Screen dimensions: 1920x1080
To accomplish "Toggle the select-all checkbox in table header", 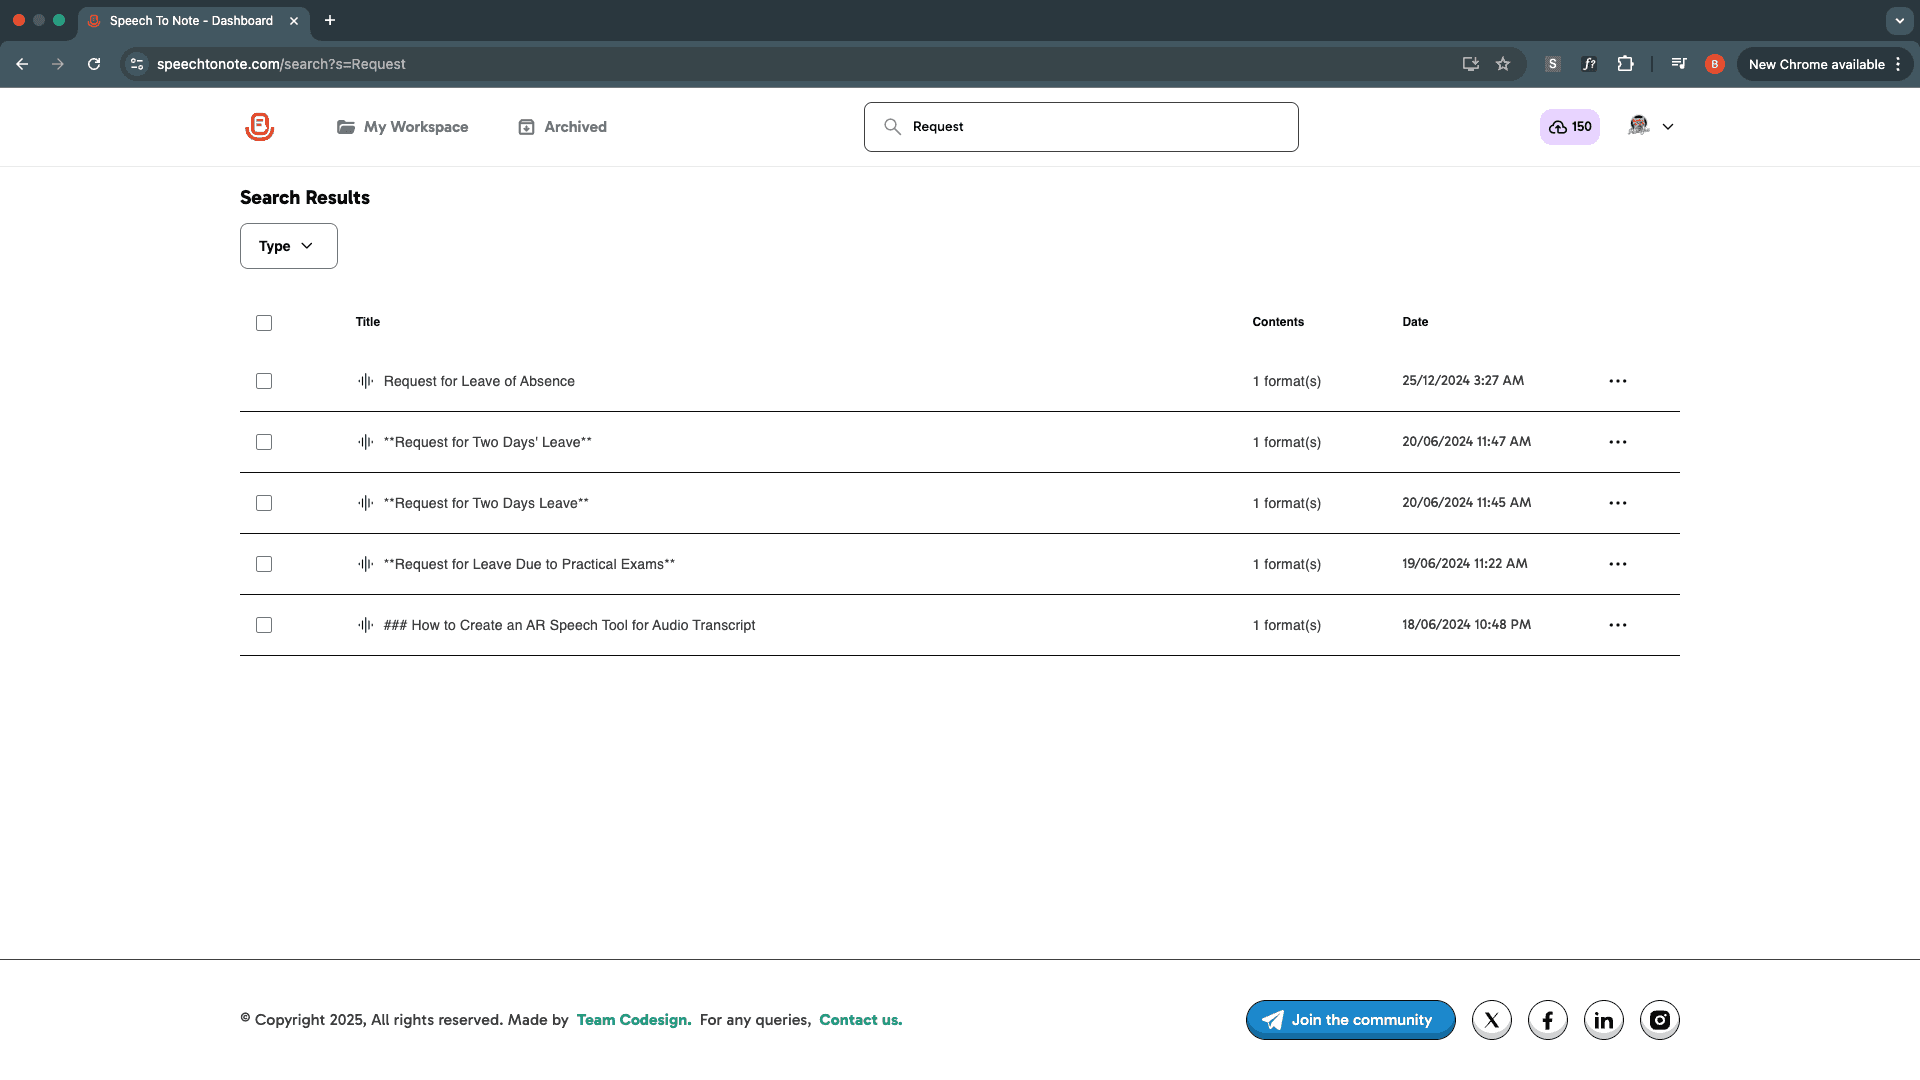I will click(x=264, y=323).
